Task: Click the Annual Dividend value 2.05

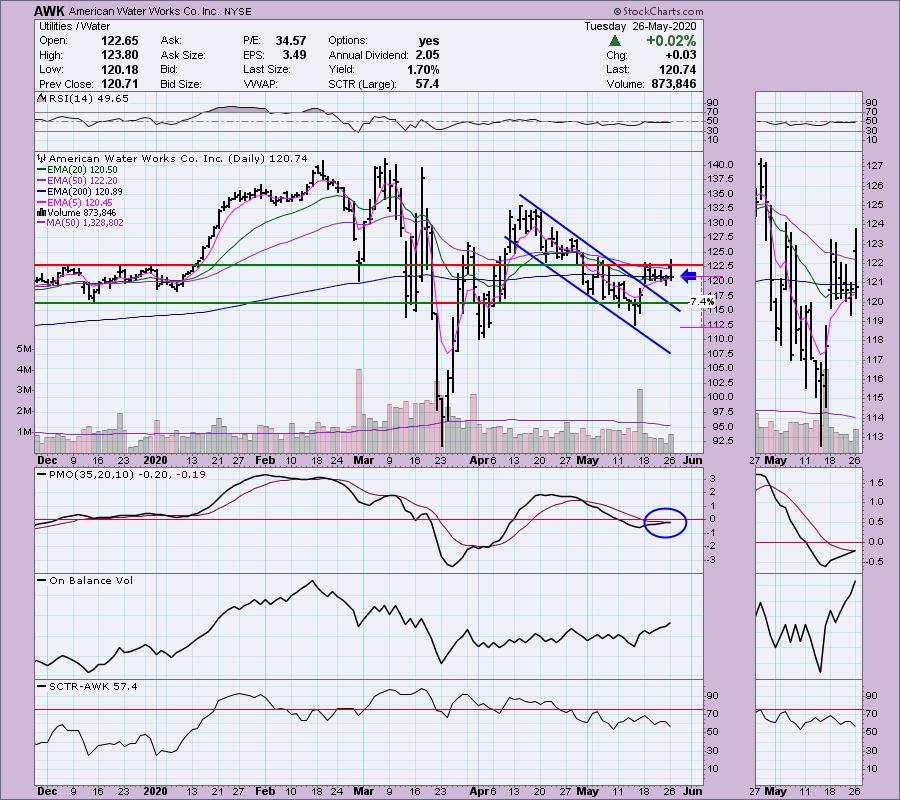Action: click(x=428, y=55)
